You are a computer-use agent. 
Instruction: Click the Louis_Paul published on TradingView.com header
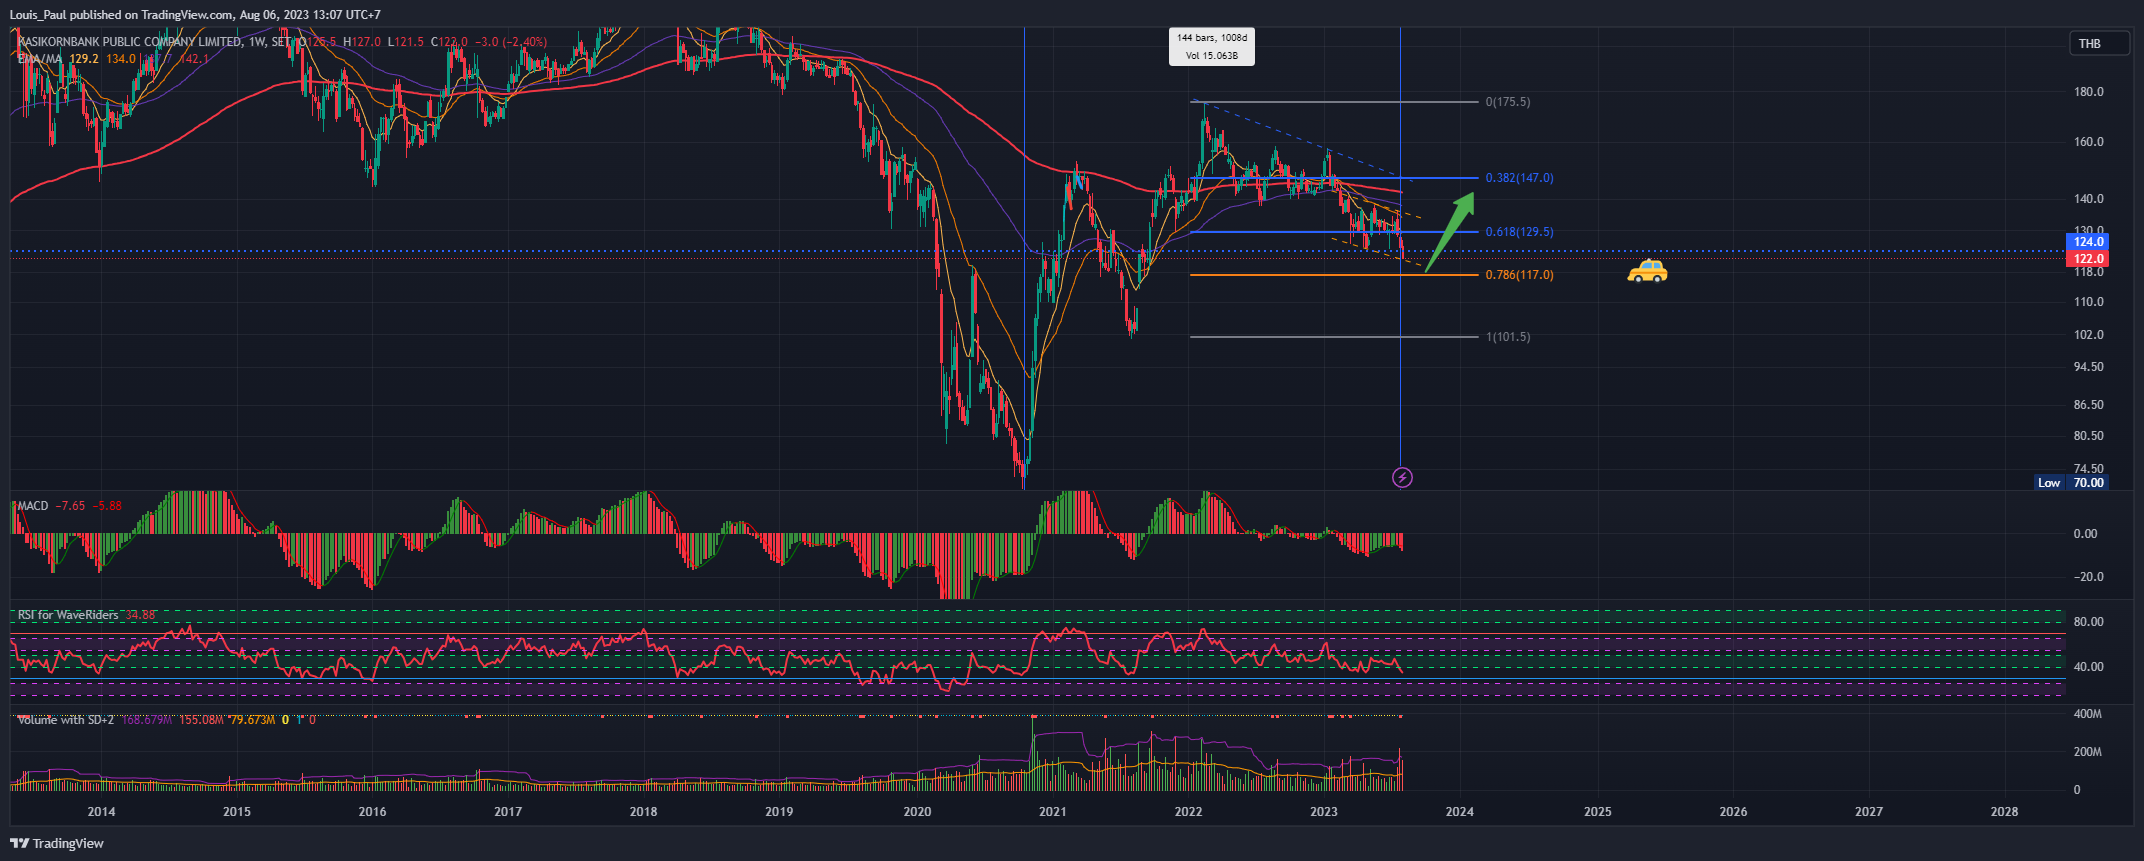point(195,15)
